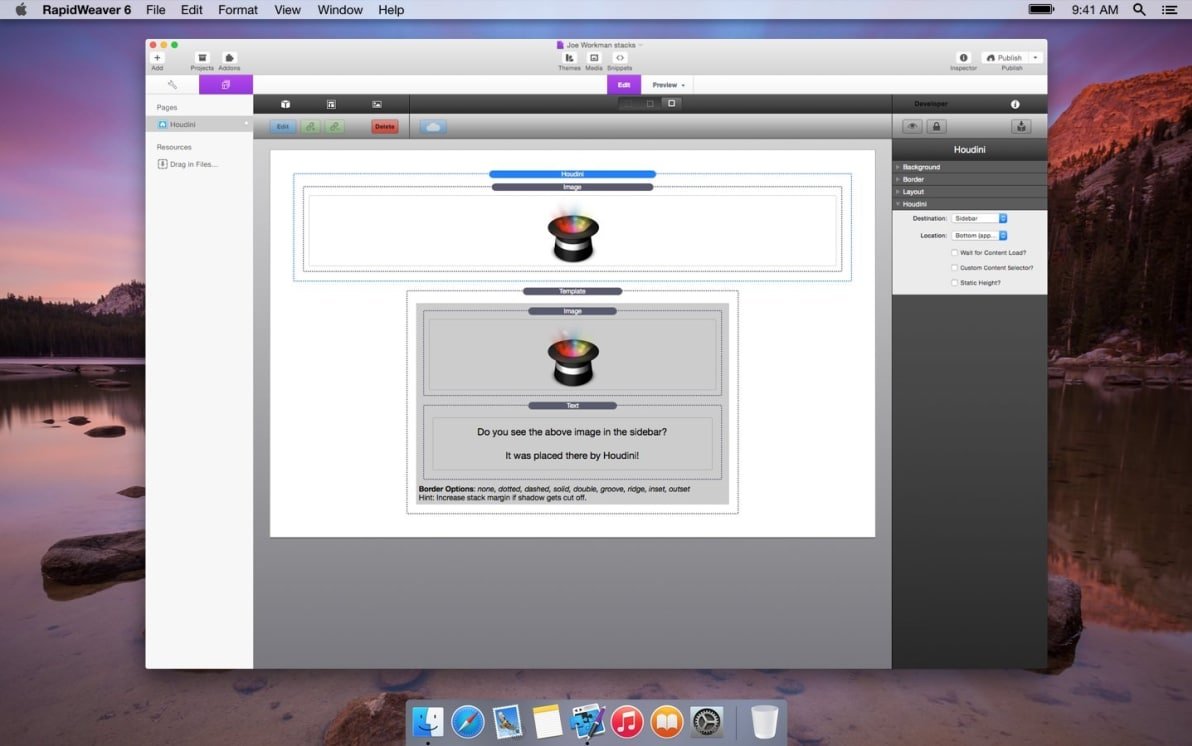Expand the Background section
1192x746 pixels.
coord(921,167)
